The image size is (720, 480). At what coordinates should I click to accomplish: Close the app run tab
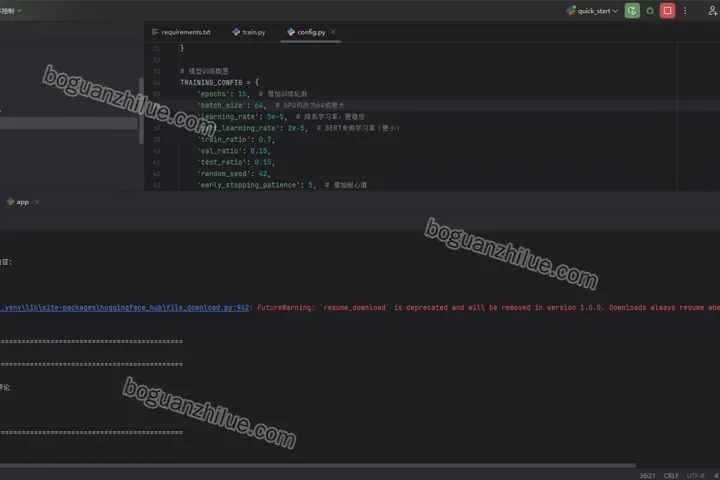coord(37,202)
